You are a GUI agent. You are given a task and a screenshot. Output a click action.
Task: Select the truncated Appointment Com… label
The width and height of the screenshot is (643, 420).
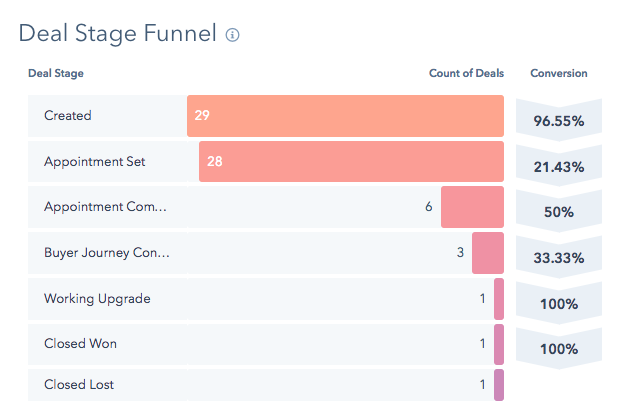point(105,207)
